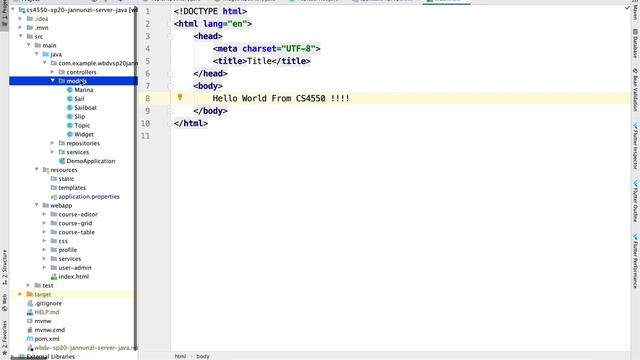Click the meta charset="UTF-8" line

267,49
